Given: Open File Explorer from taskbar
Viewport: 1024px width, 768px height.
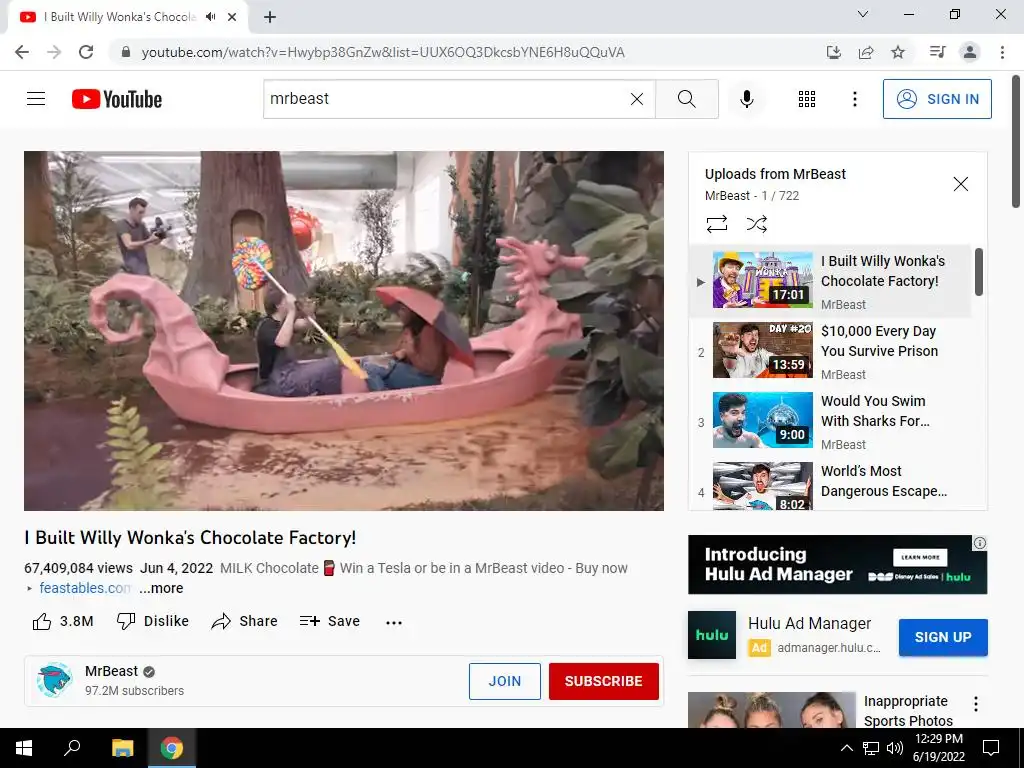Looking at the screenshot, I should click(x=122, y=748).
